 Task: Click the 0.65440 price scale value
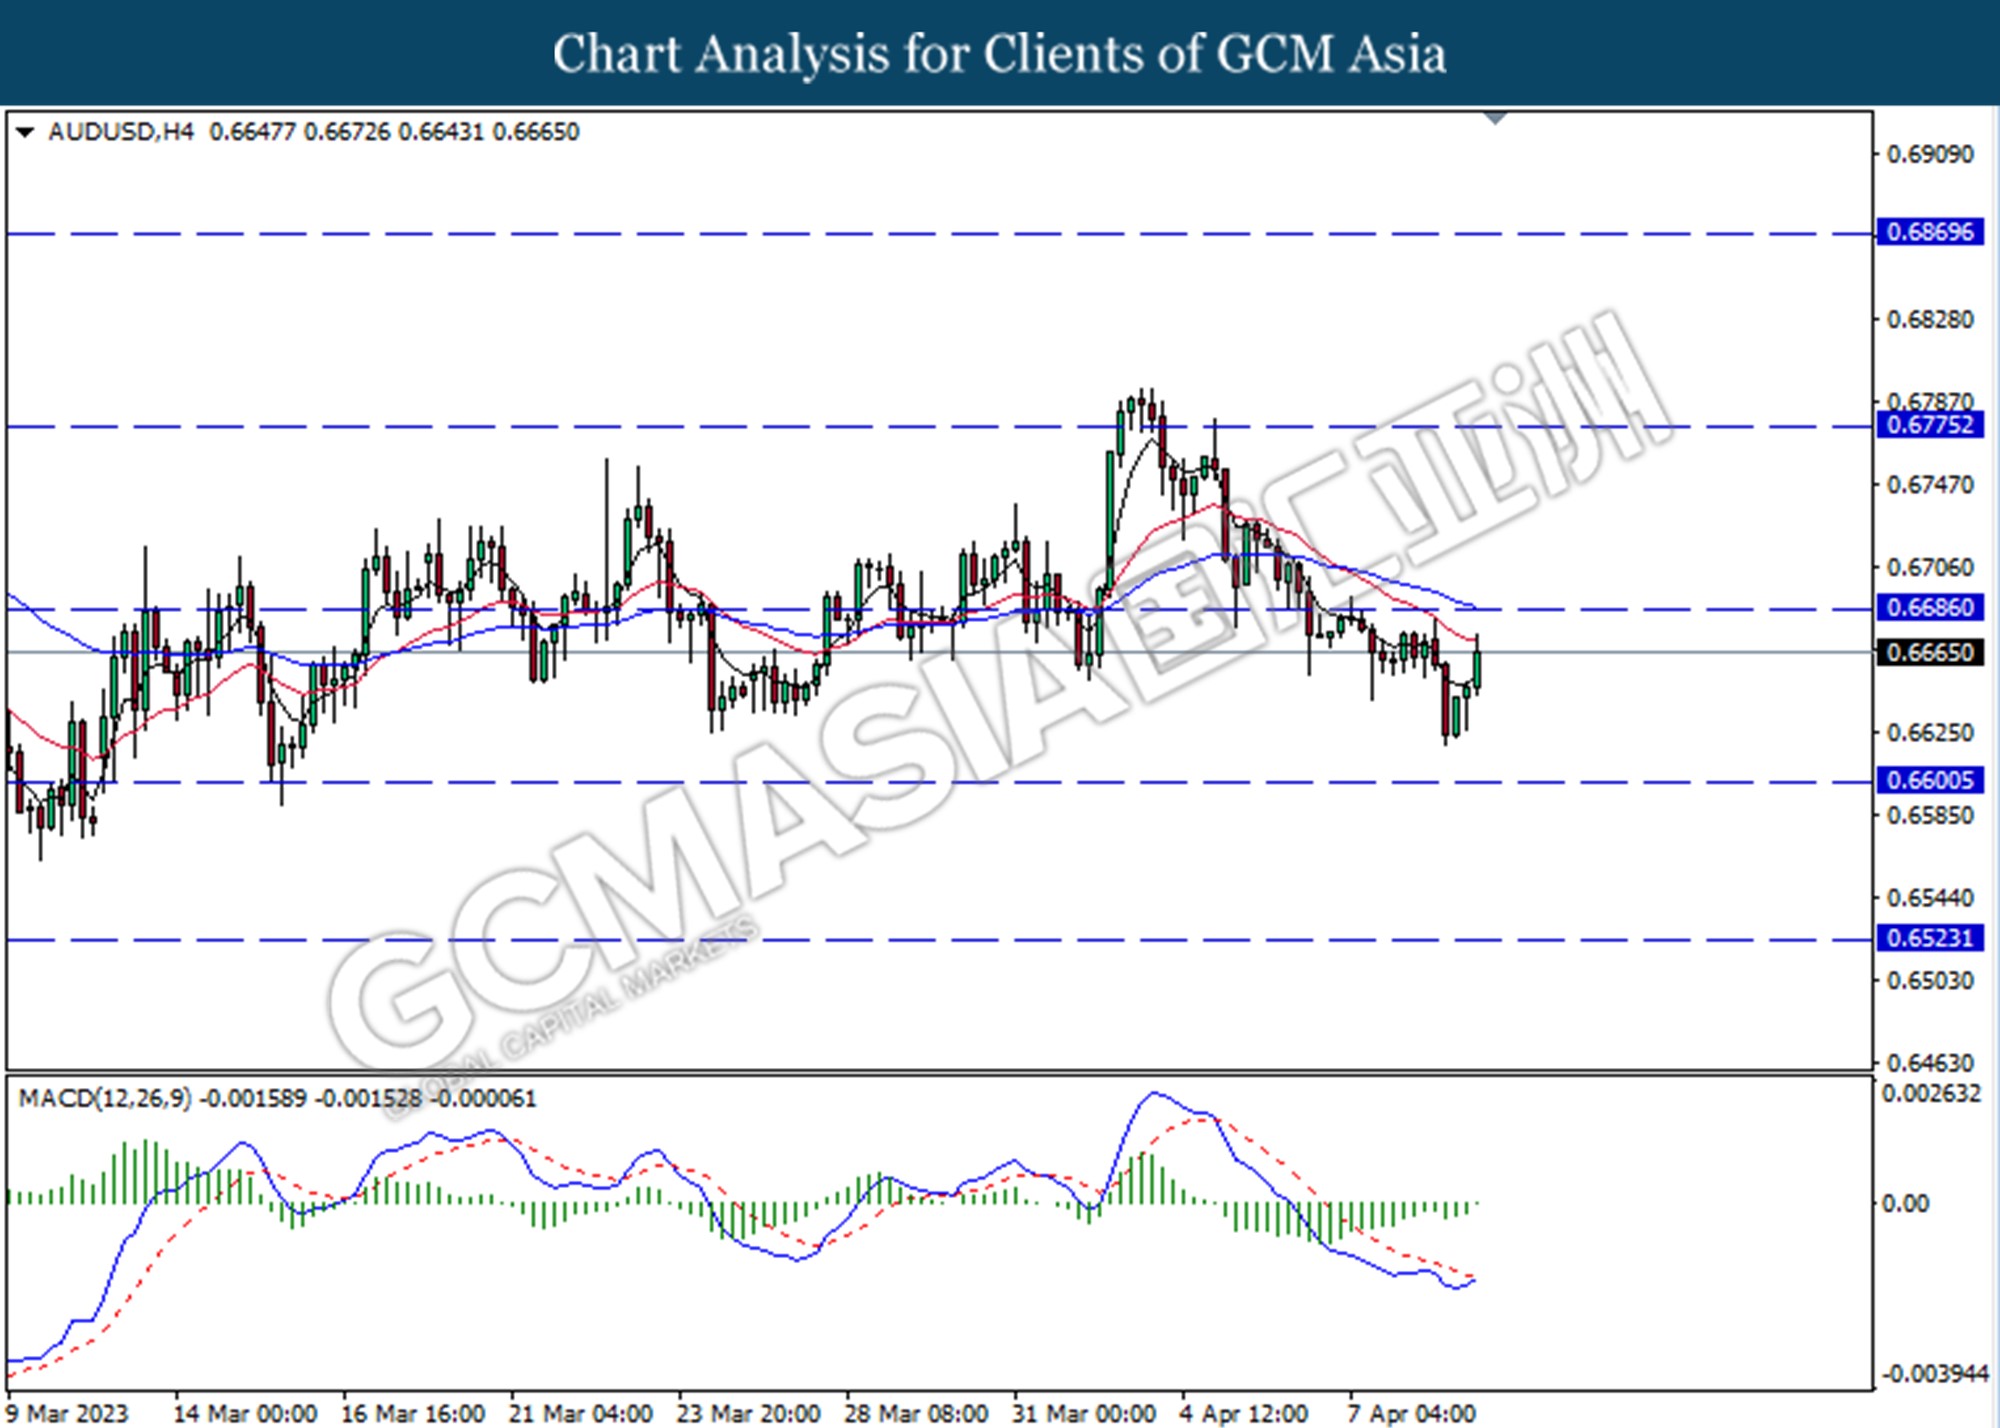[x=1930, y=897]
